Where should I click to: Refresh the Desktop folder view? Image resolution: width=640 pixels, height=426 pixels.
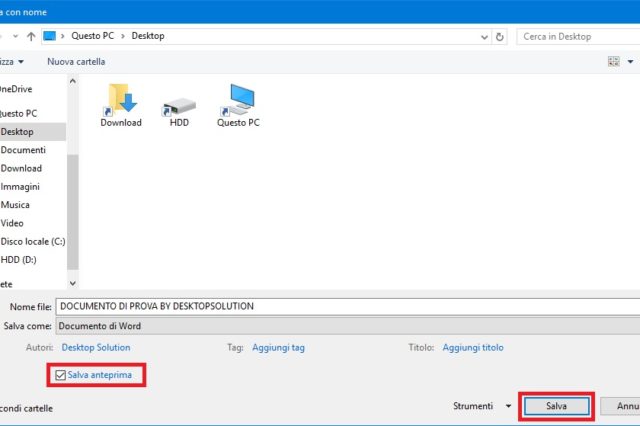[499, 37]
